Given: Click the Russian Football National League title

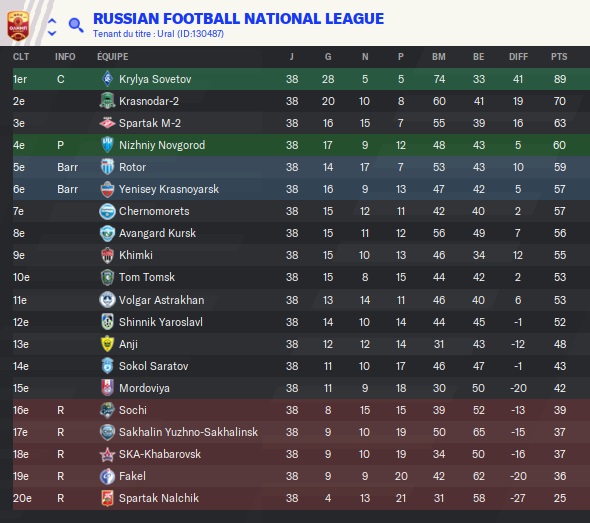Looking at the screenshot, I should [239, 18].
